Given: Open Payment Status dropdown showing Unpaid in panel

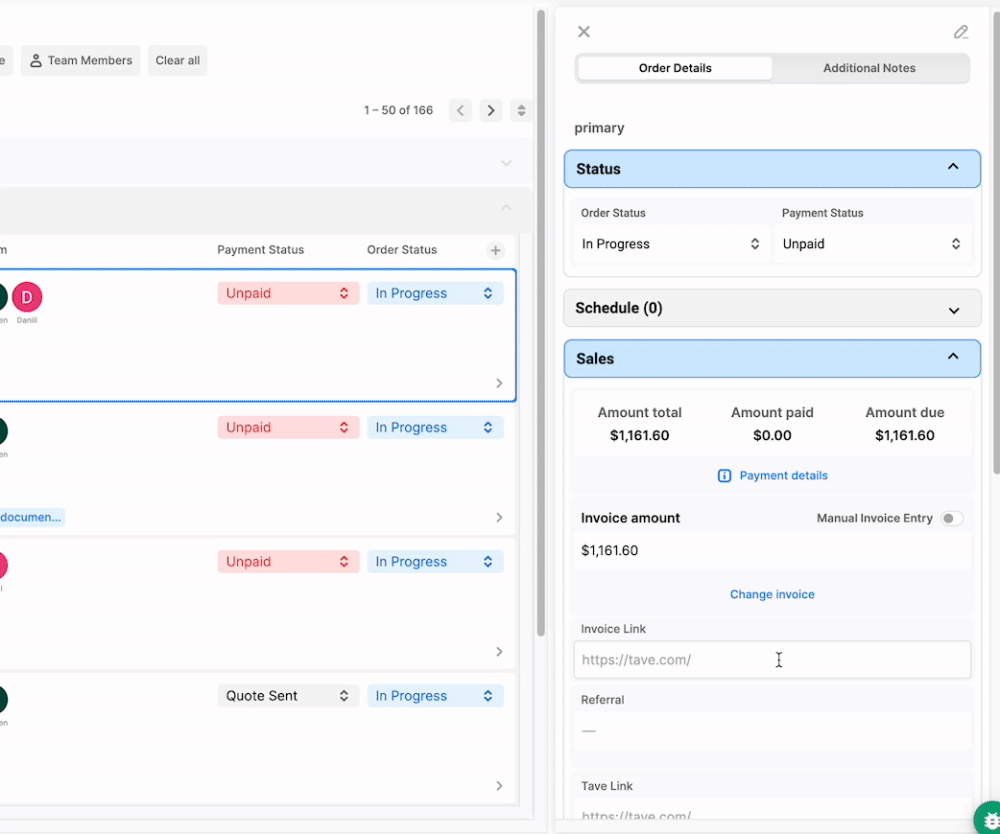Looking at the screenshot, I should 872,244.
